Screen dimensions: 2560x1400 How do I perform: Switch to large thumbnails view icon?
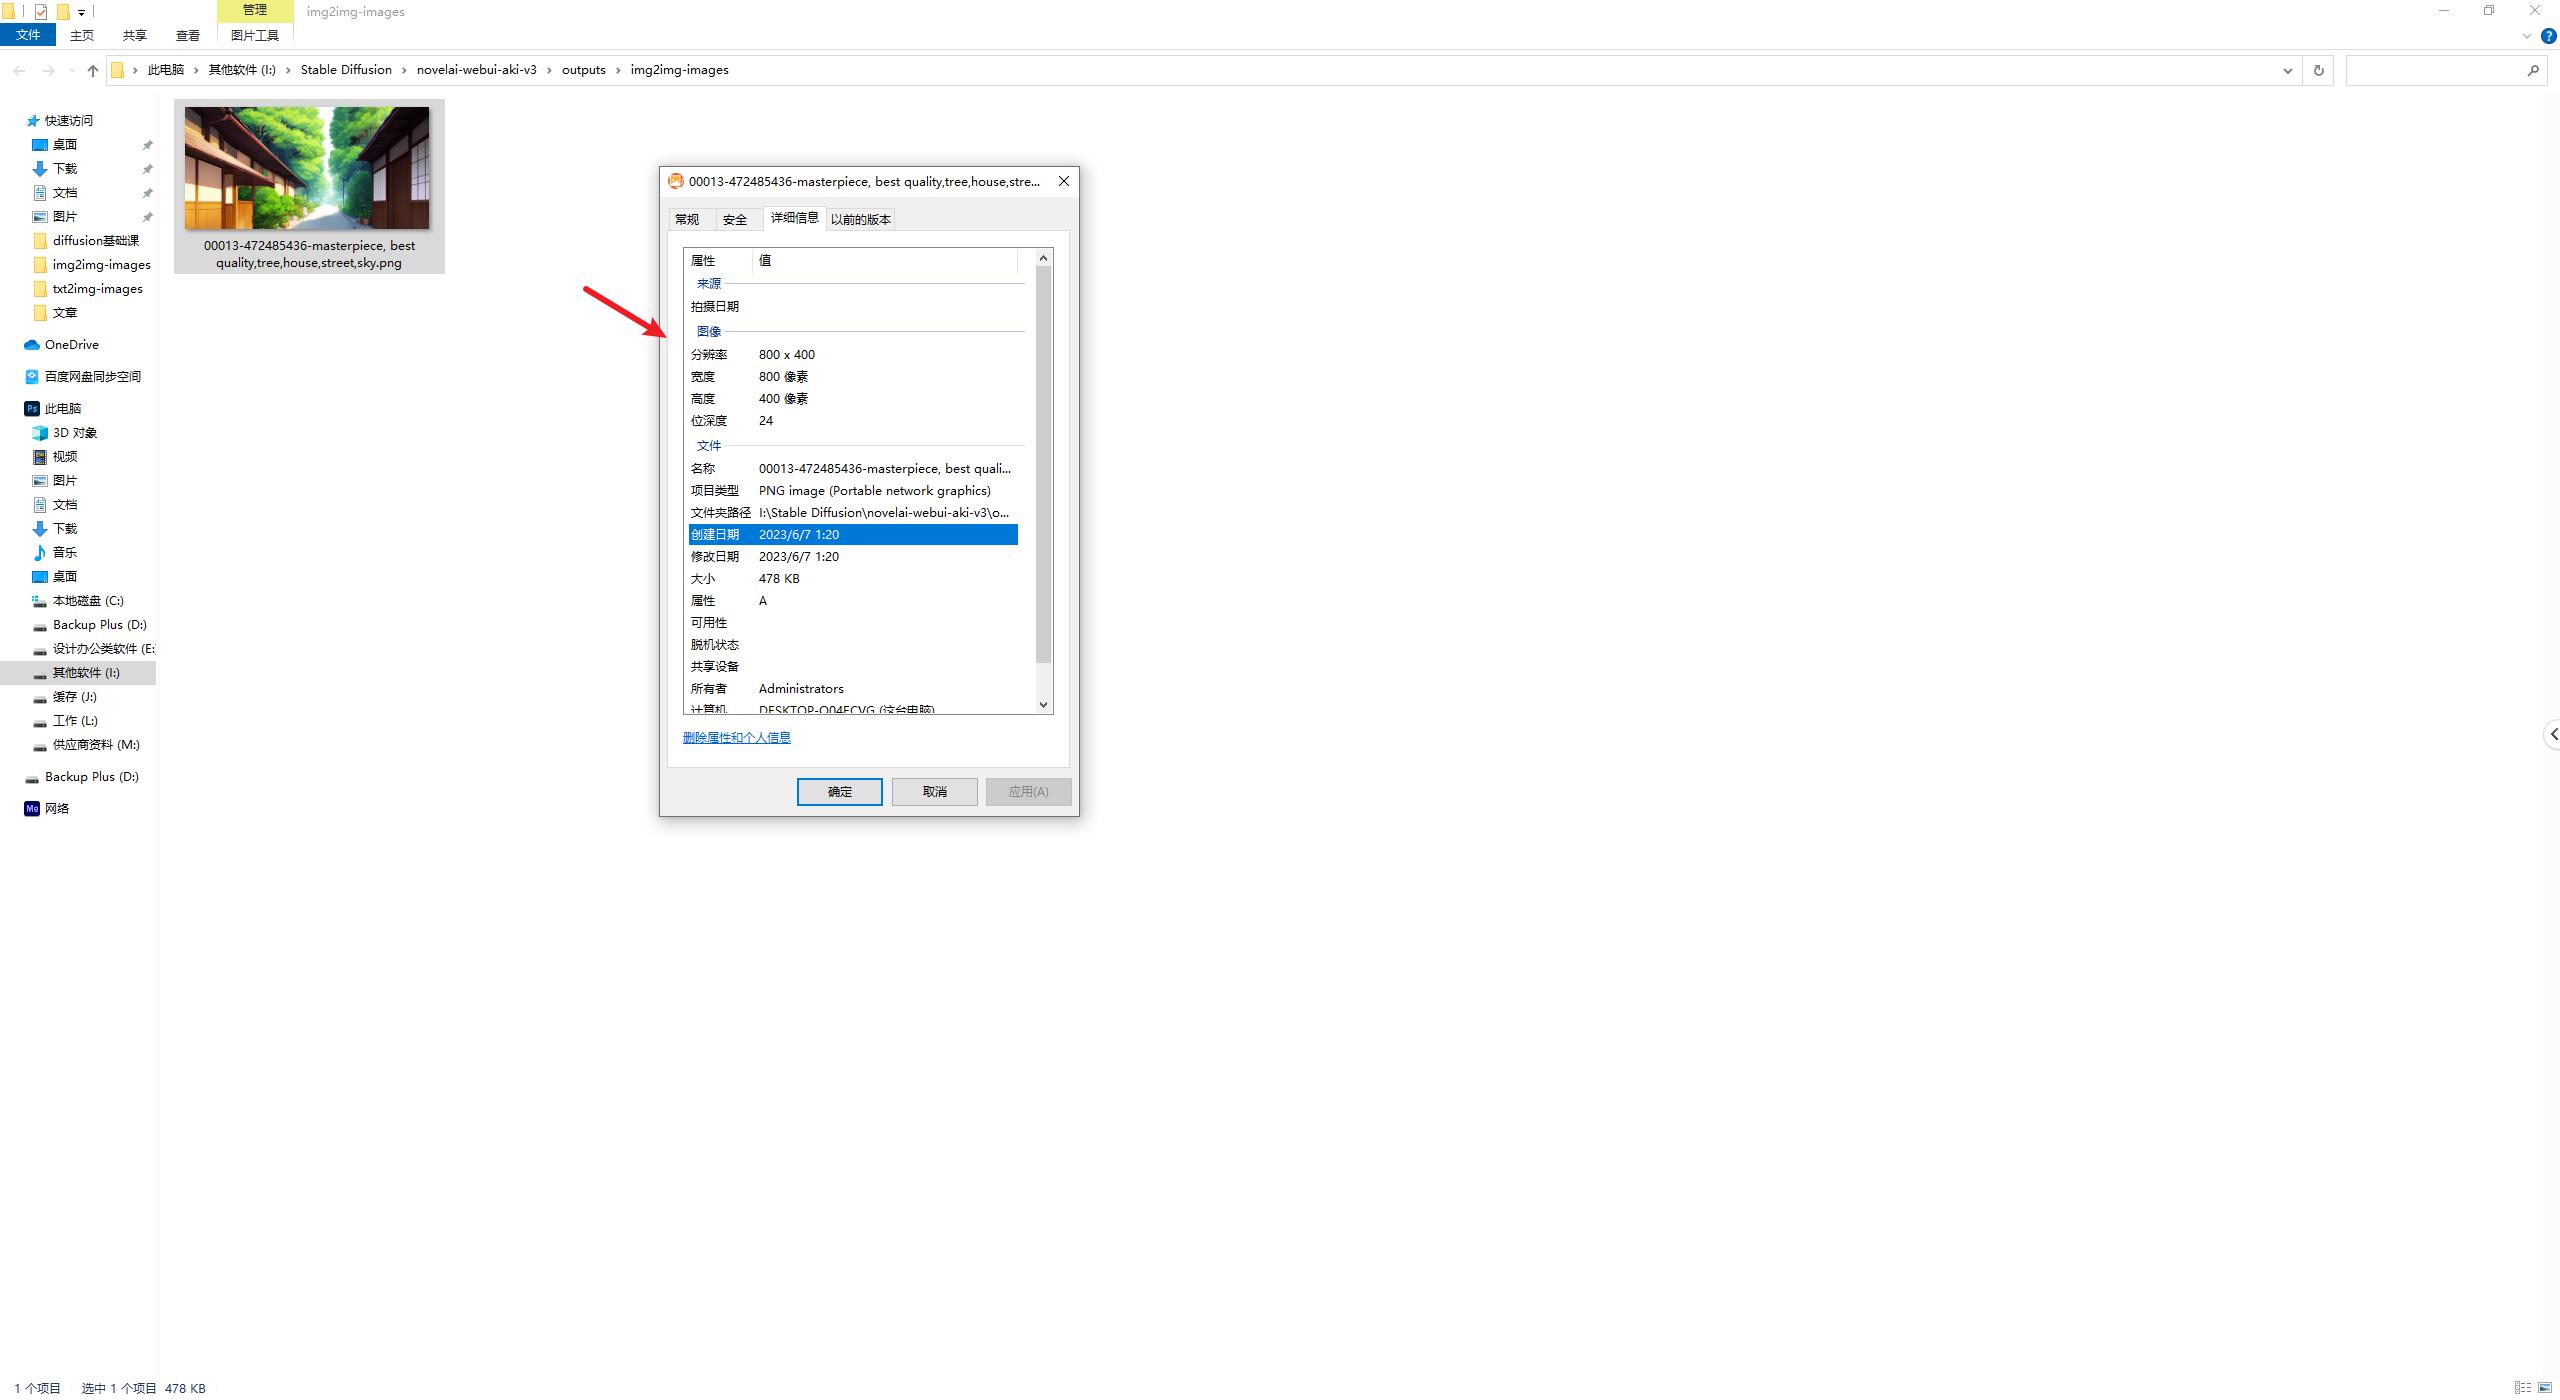[2544, 1387]
